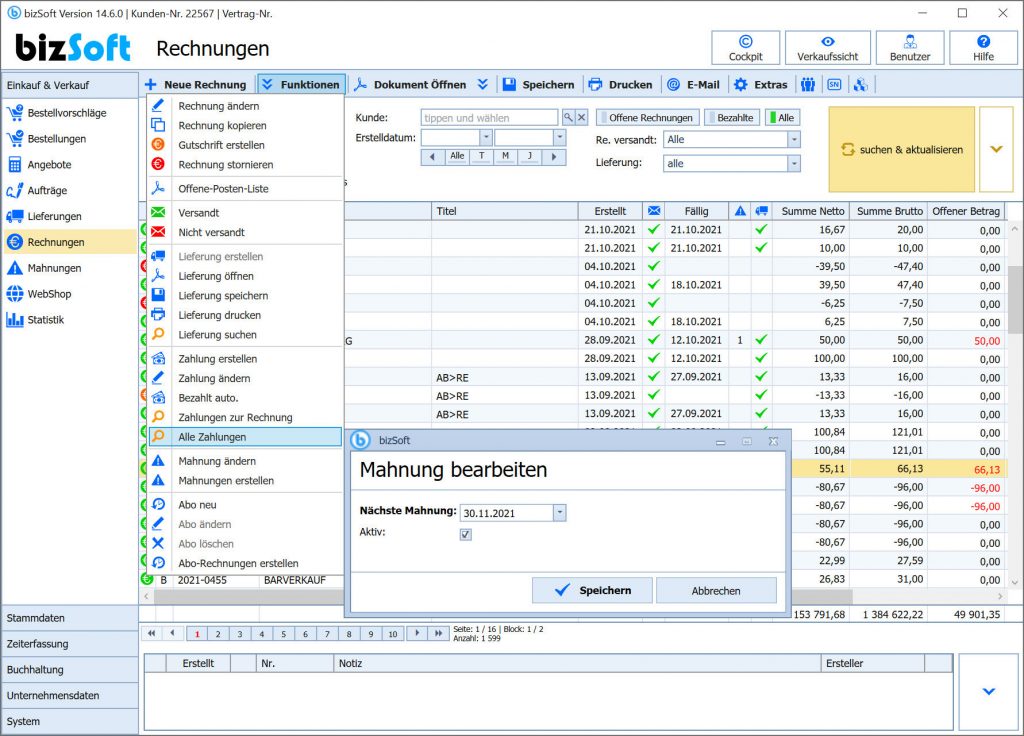
Task: Click the toolbar icon right of SN
Action: (861, 84)
